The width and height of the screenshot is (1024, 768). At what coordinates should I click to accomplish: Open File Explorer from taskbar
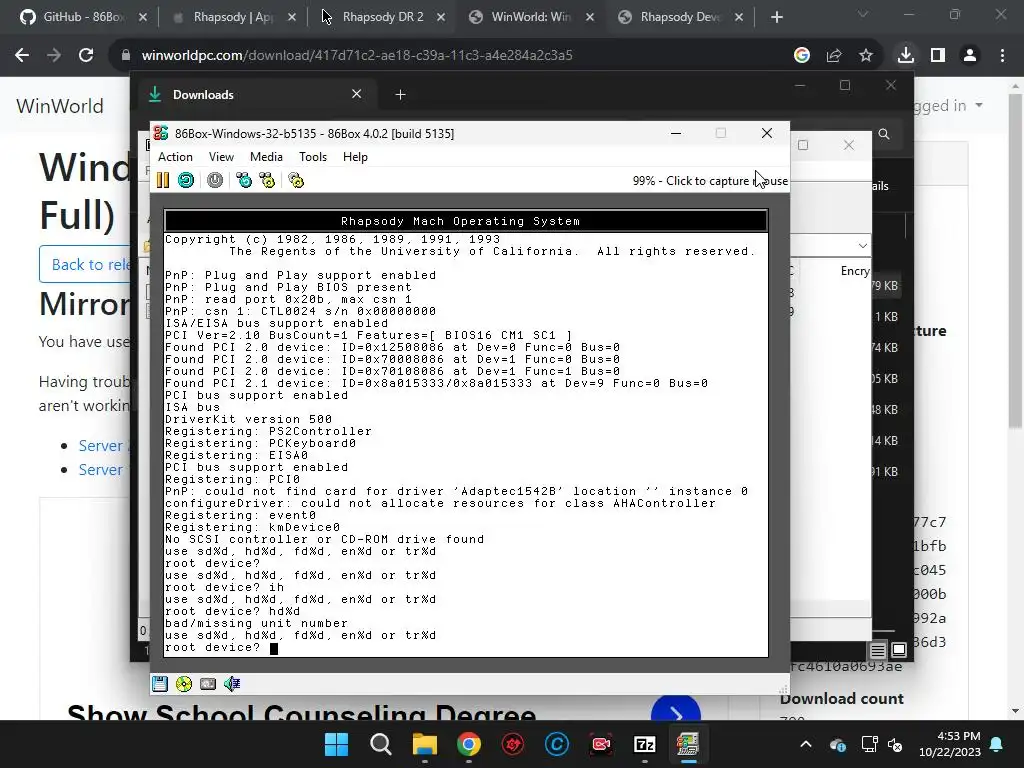424,744
